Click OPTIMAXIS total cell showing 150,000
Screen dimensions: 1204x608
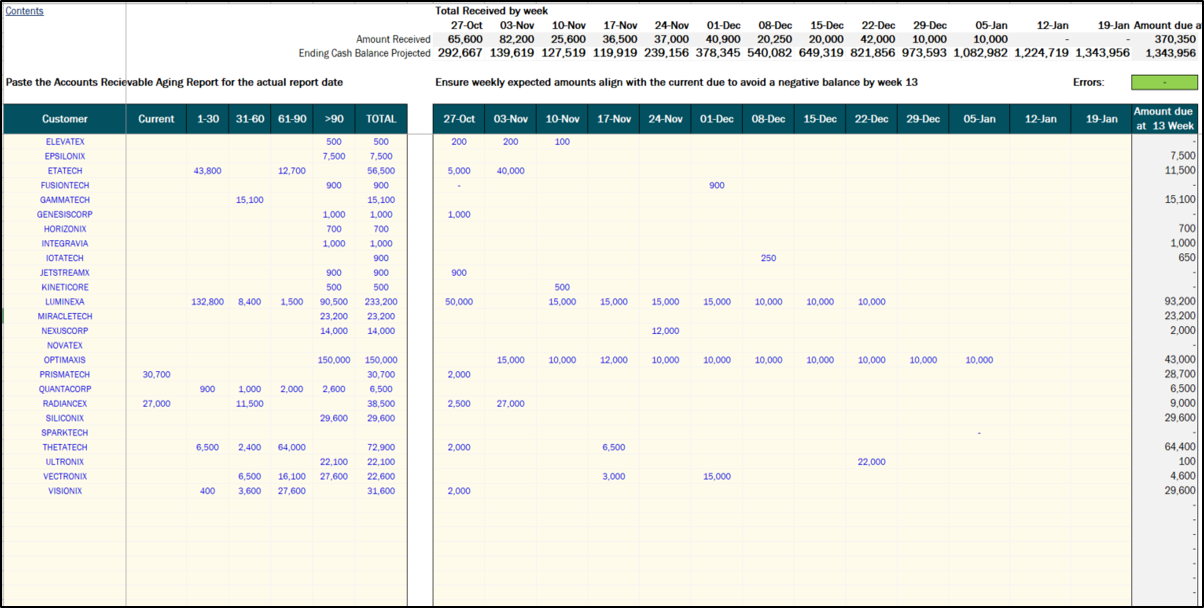click(380, 359)
